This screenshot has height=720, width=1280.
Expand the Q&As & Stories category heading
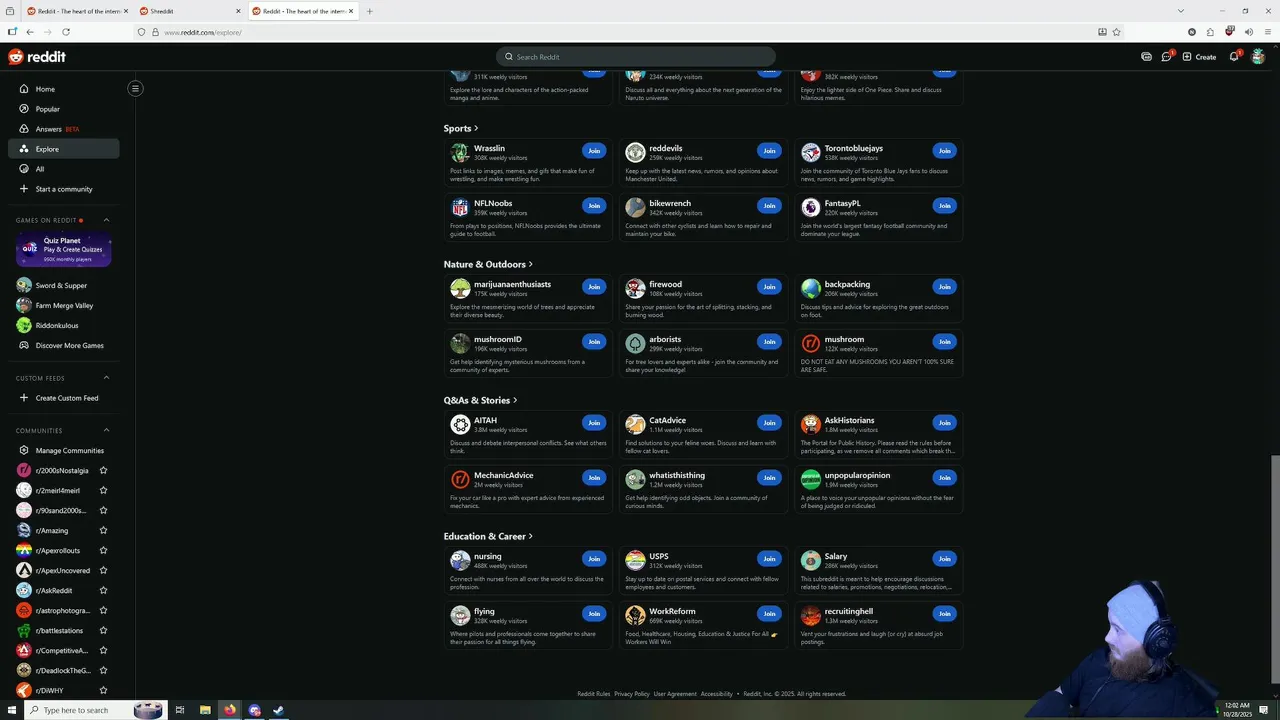[x=480, y=400]
